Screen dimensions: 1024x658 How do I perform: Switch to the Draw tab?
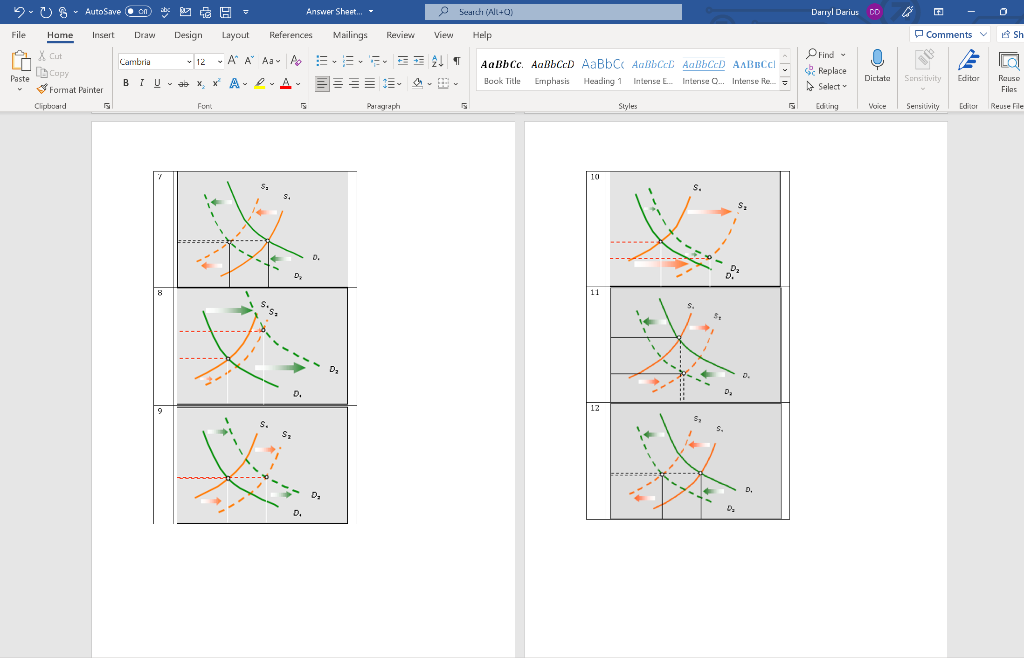pyautogui.click(x=144, y=35)
